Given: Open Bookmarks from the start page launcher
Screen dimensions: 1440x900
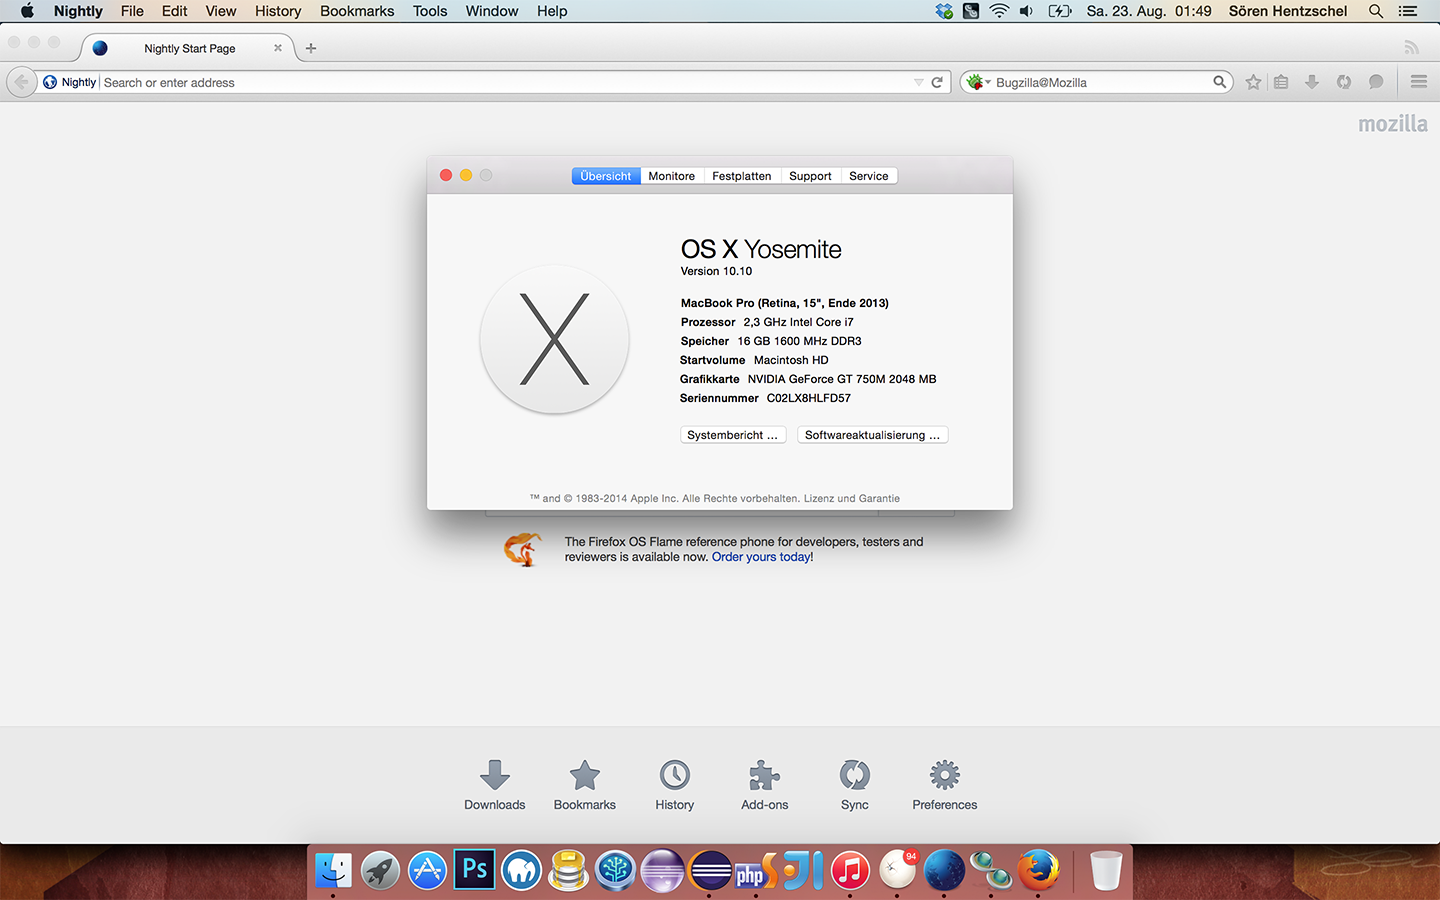Looking at the screenshot, I should coord(585,784).
